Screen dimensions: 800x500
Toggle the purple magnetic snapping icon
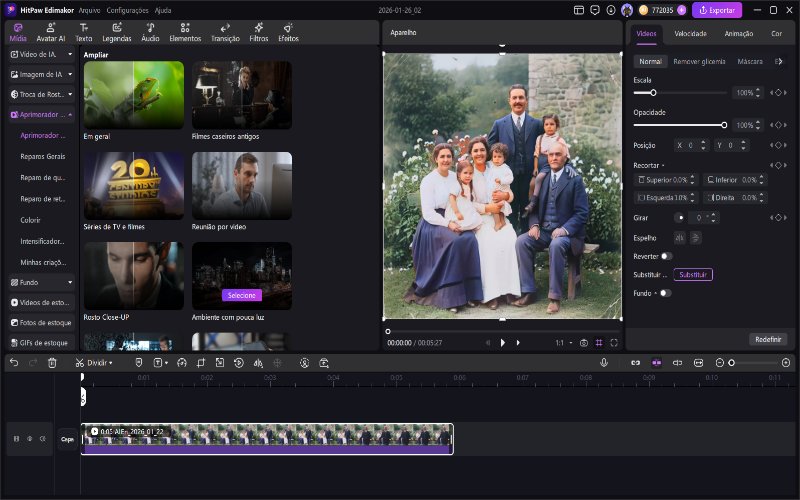tap(657, 363)
